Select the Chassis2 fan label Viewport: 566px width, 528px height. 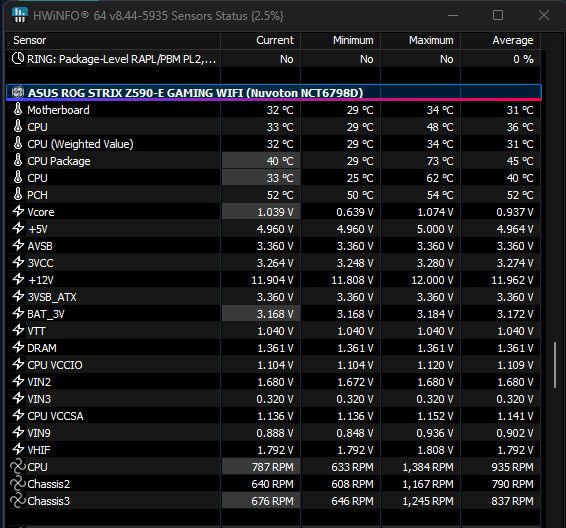coord(48,484)
